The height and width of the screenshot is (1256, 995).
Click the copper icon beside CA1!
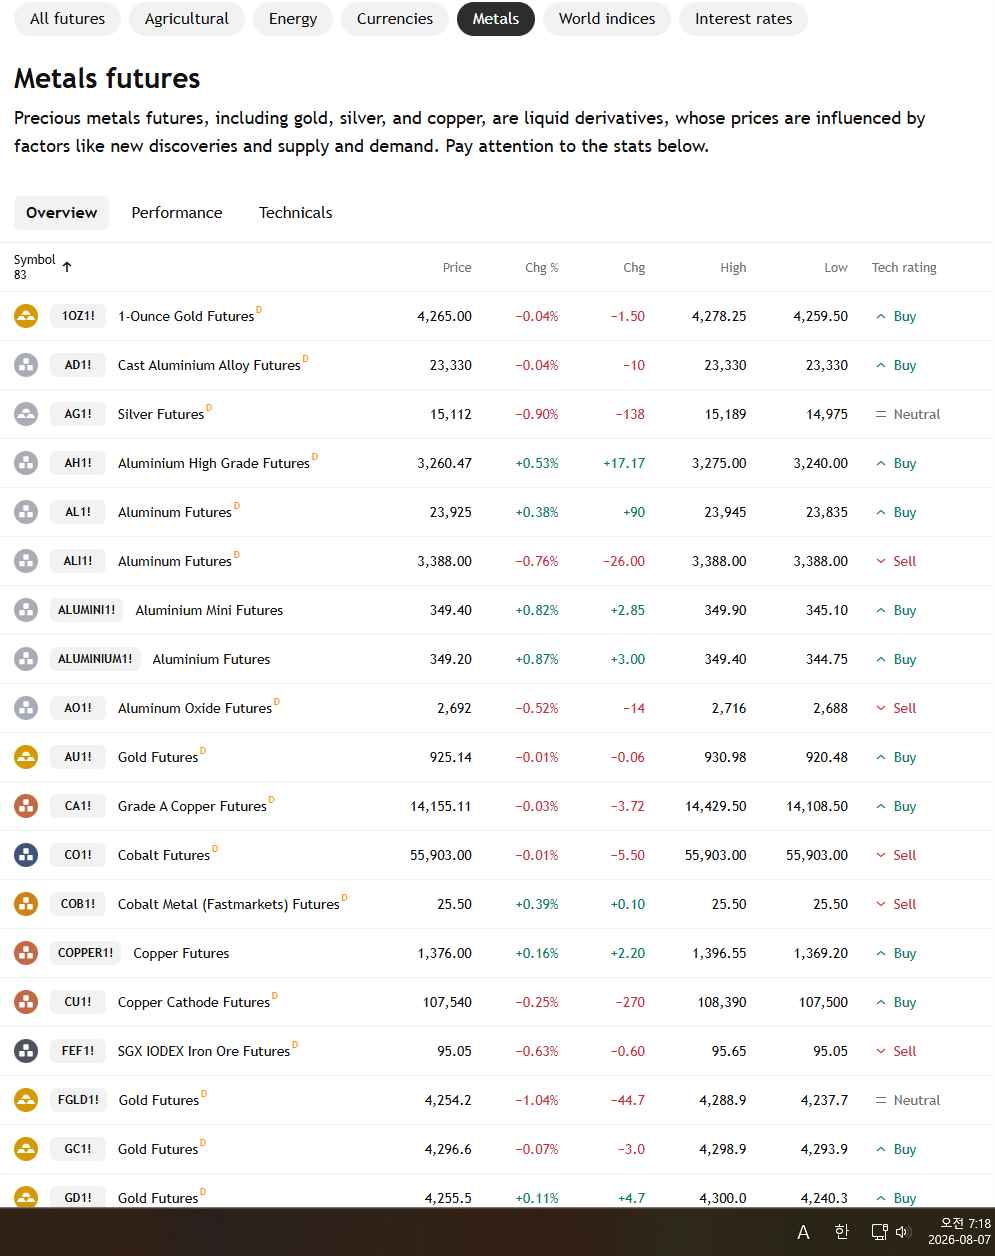(26, 806)
